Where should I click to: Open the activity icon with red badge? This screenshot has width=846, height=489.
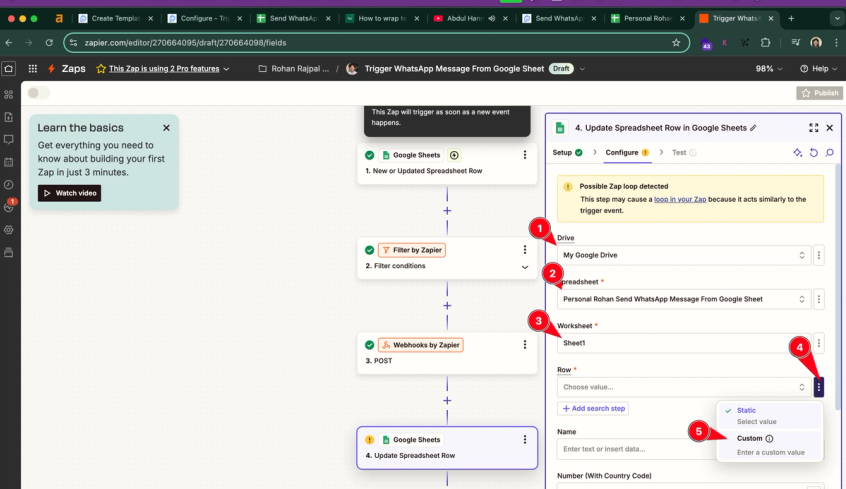[x=9, y=206]
